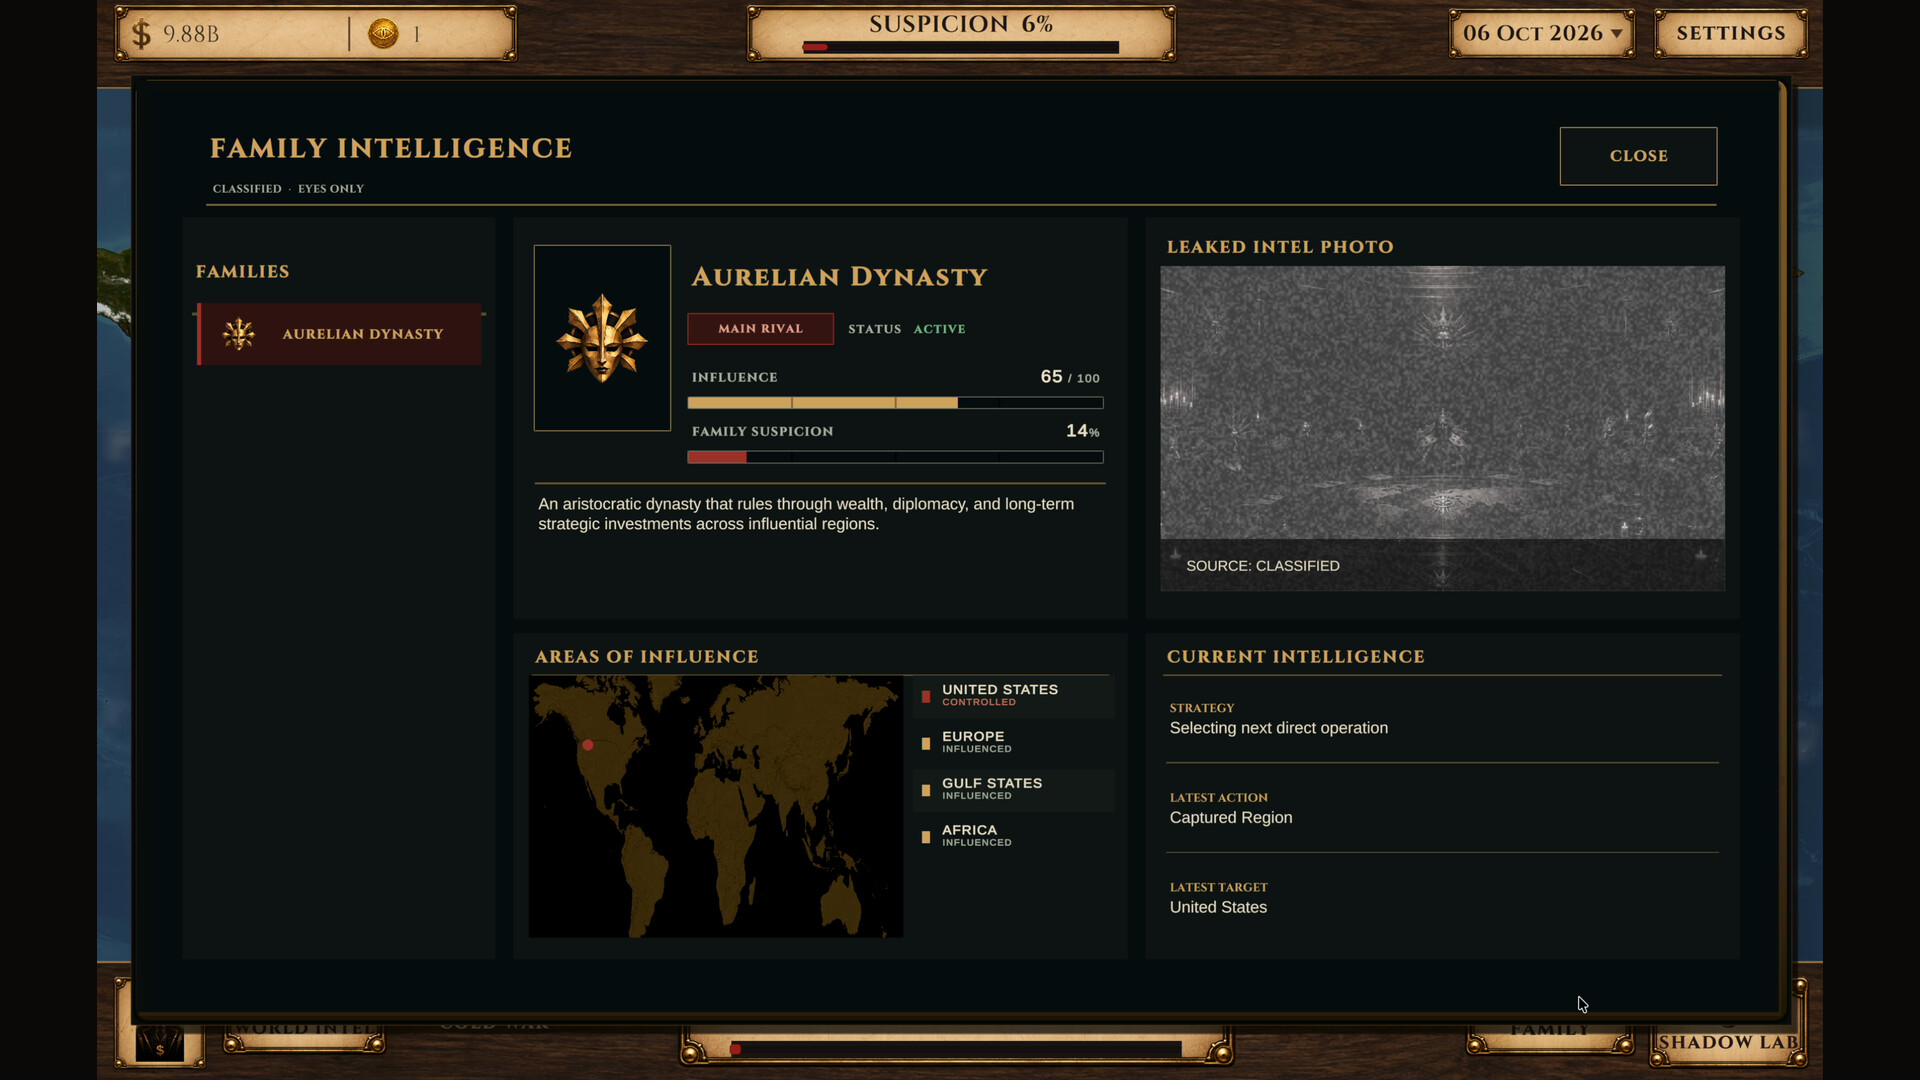This screenshot has height=1080, width=1920.
Task: Click the Influence progress bar
Action: click(x=895, y=403)
